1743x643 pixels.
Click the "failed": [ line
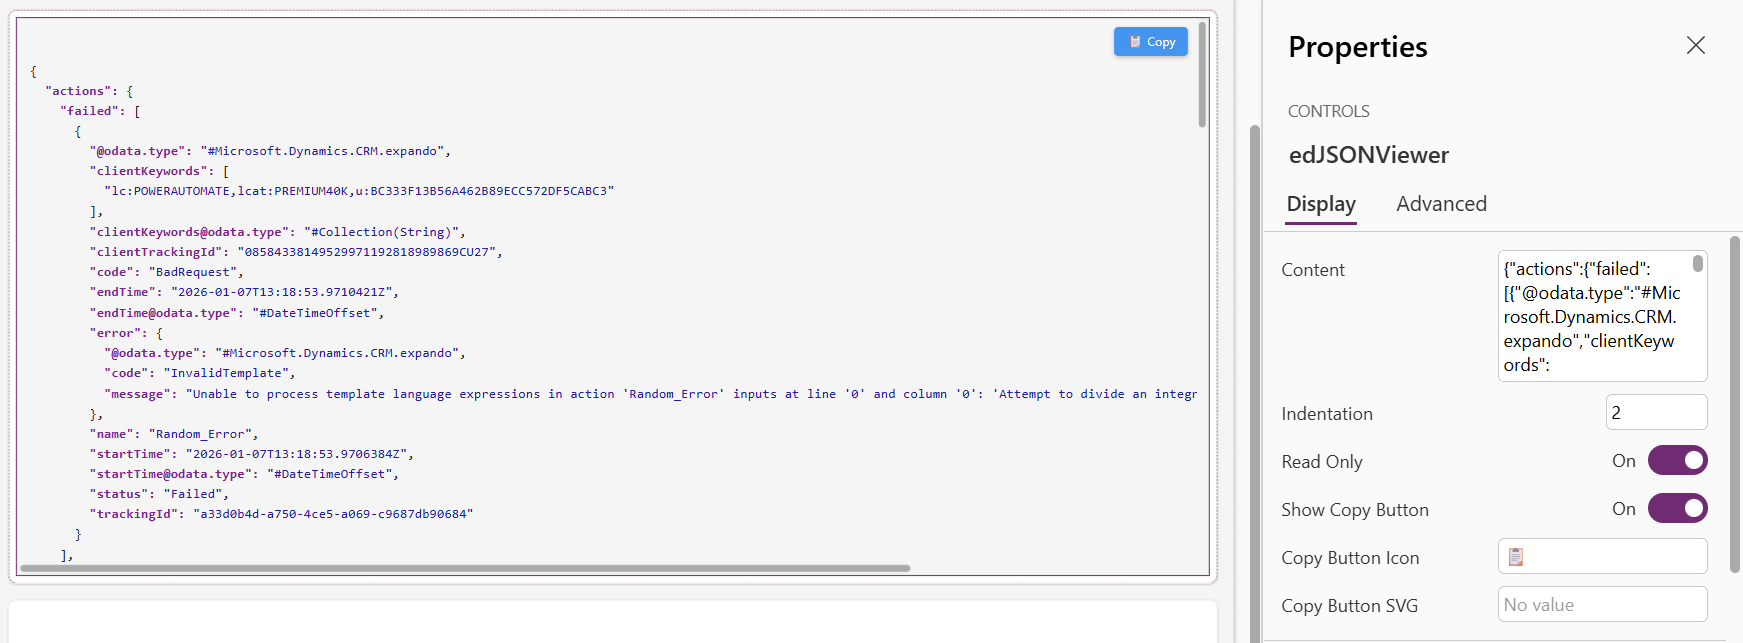click(x=100, y=111)
